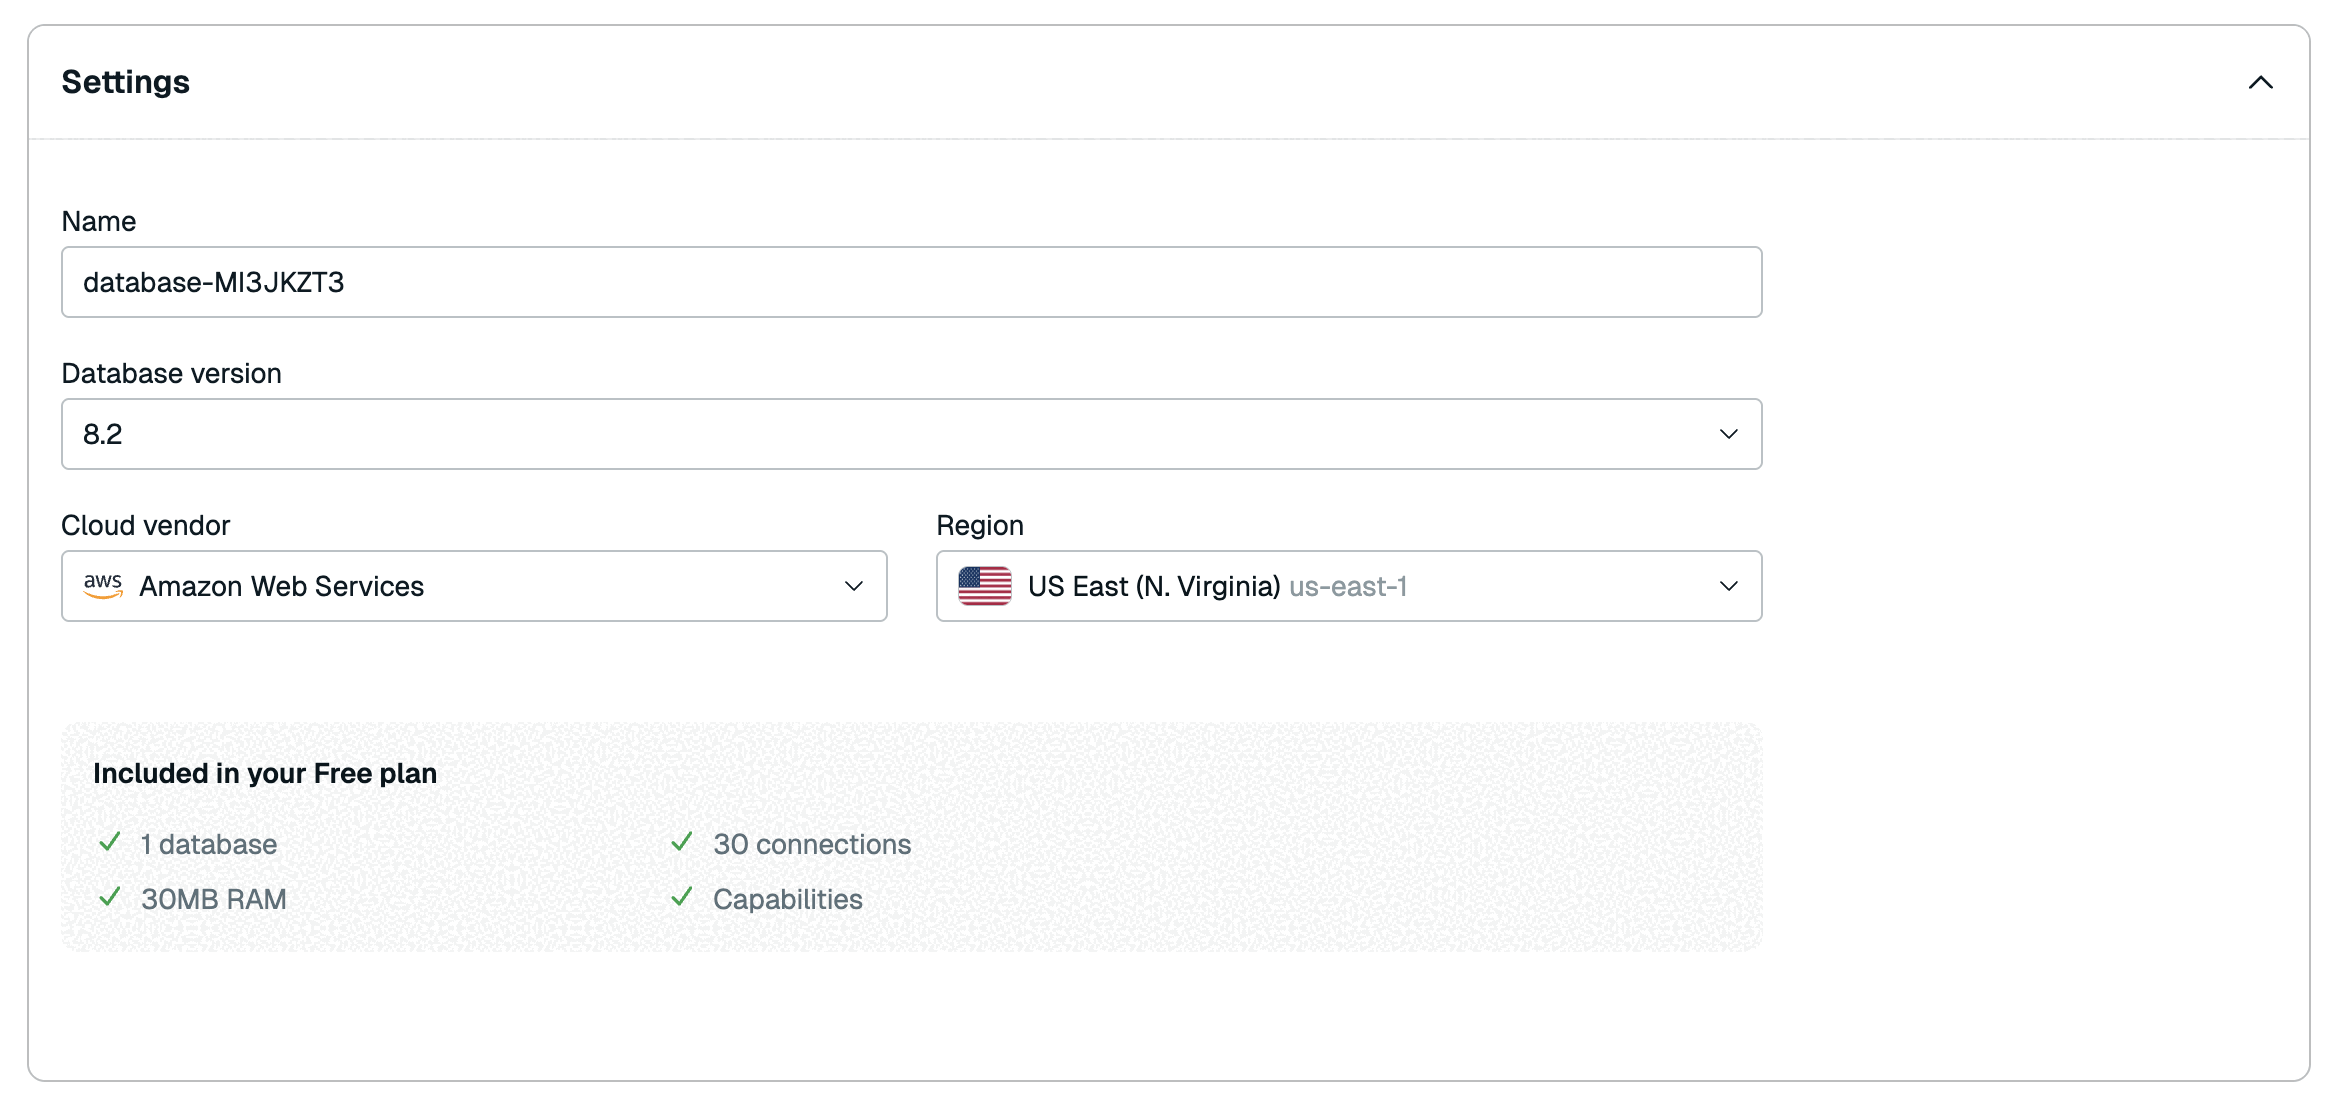Focus the database Name input field
Viewport: 2342px width, 1112px height.
pyautogui.click(x=910, y=282)
